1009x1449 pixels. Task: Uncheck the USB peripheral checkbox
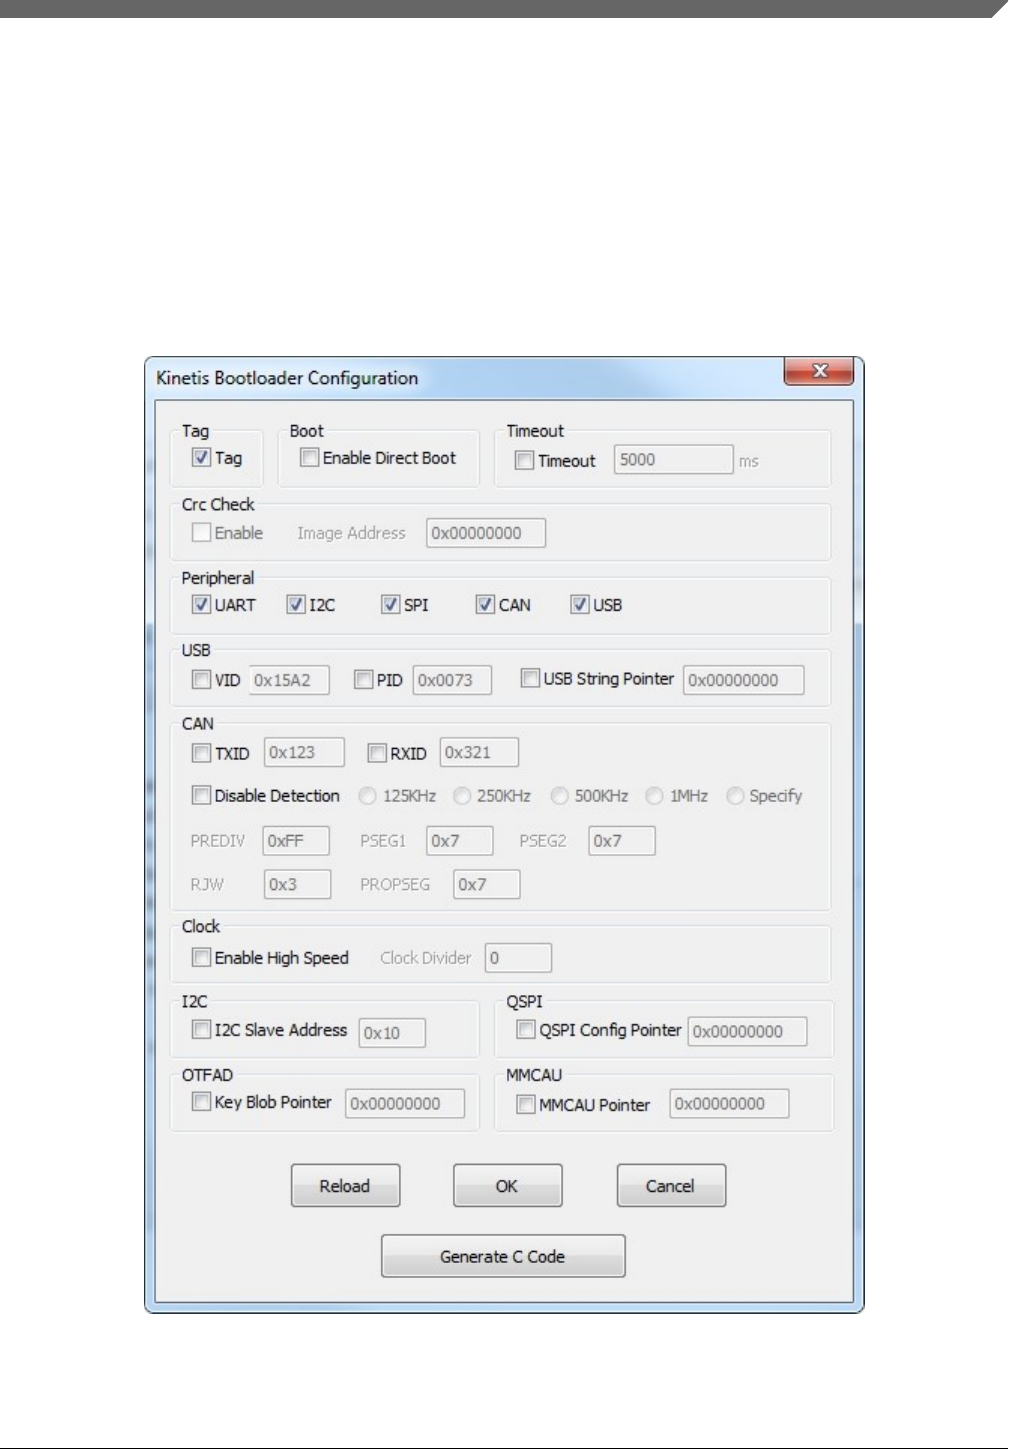point(579,605)
